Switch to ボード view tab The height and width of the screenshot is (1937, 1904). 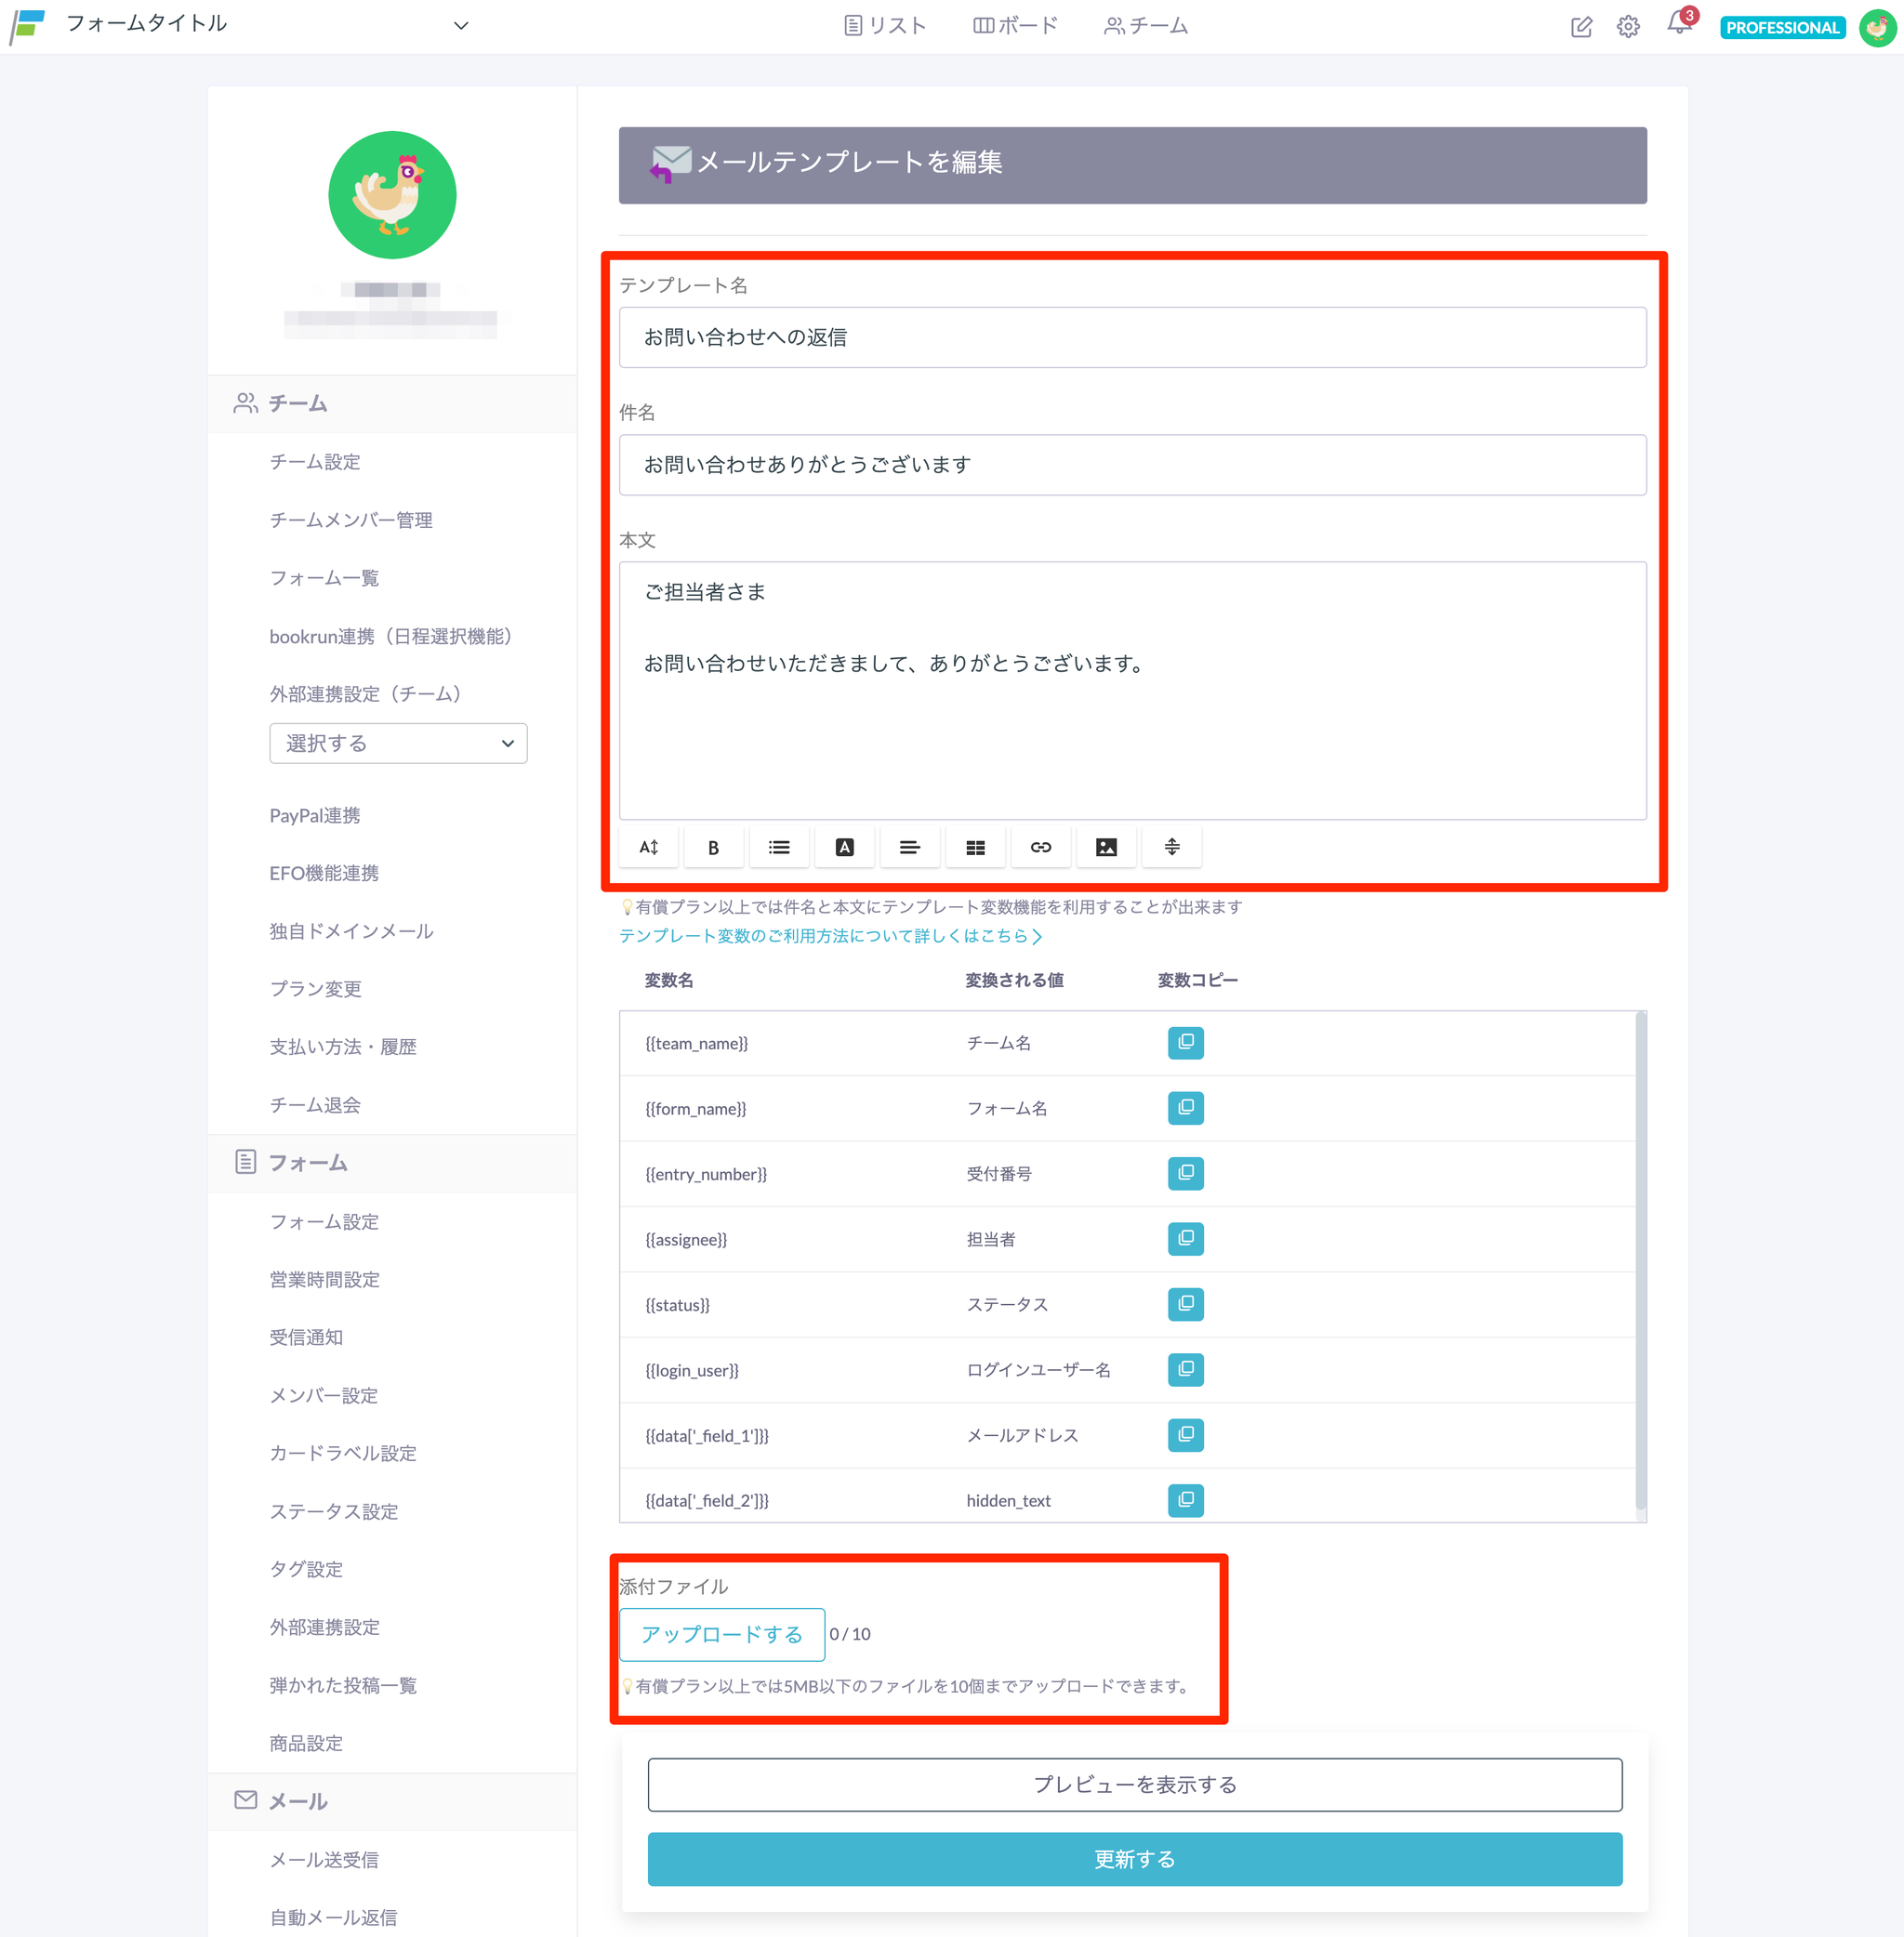pos(1015,26)
